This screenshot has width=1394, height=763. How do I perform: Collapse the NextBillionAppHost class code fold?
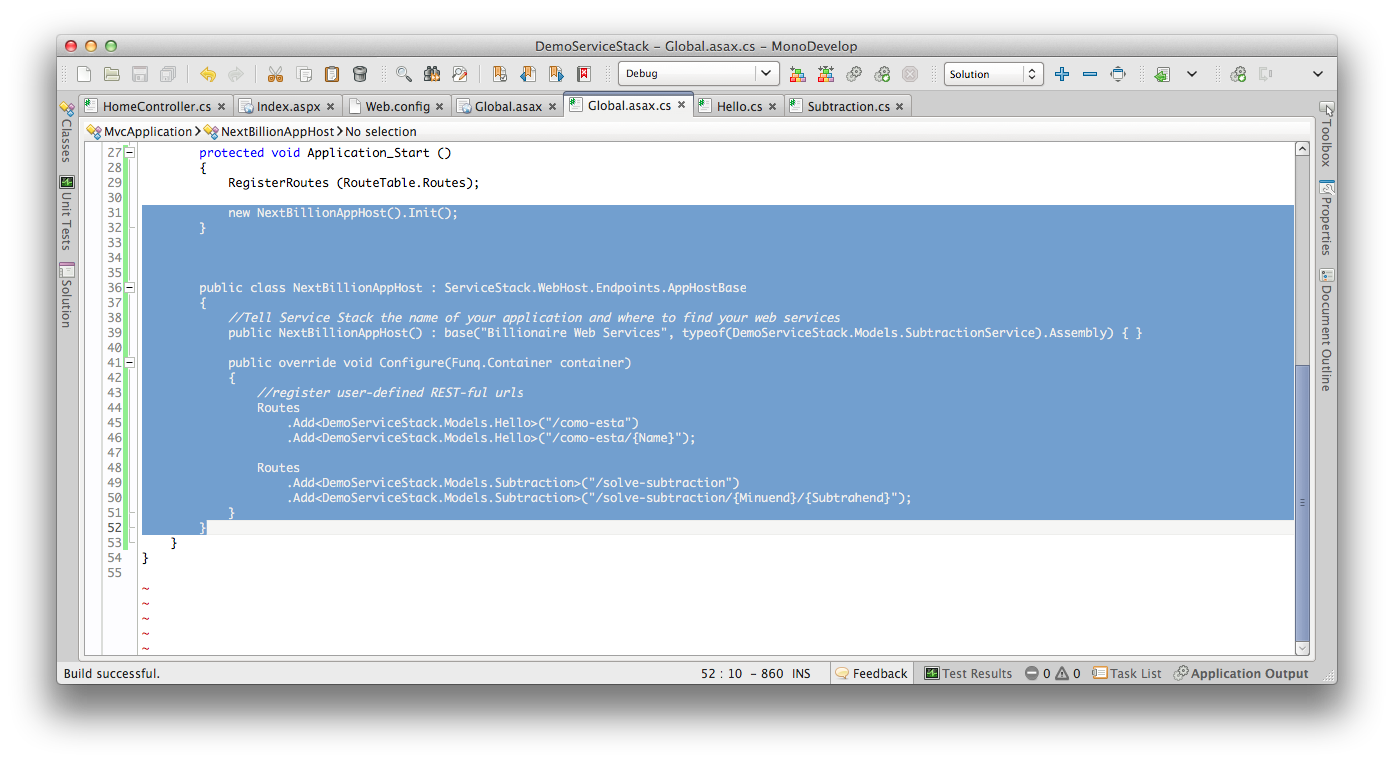pos(131,287)
